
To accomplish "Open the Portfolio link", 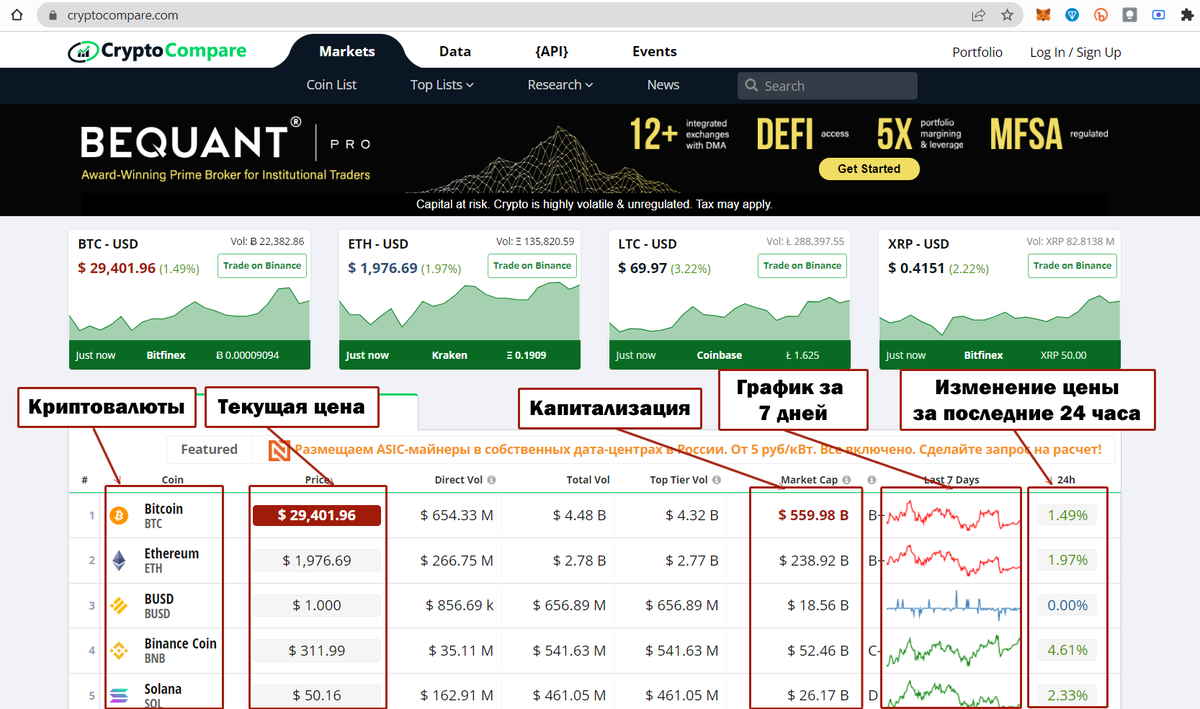I will click(x=977, y=52).
